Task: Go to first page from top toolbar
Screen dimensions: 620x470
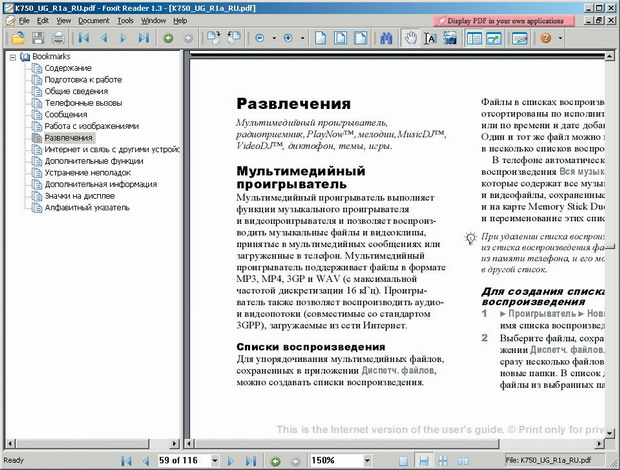Action: [x=84, y=38]
